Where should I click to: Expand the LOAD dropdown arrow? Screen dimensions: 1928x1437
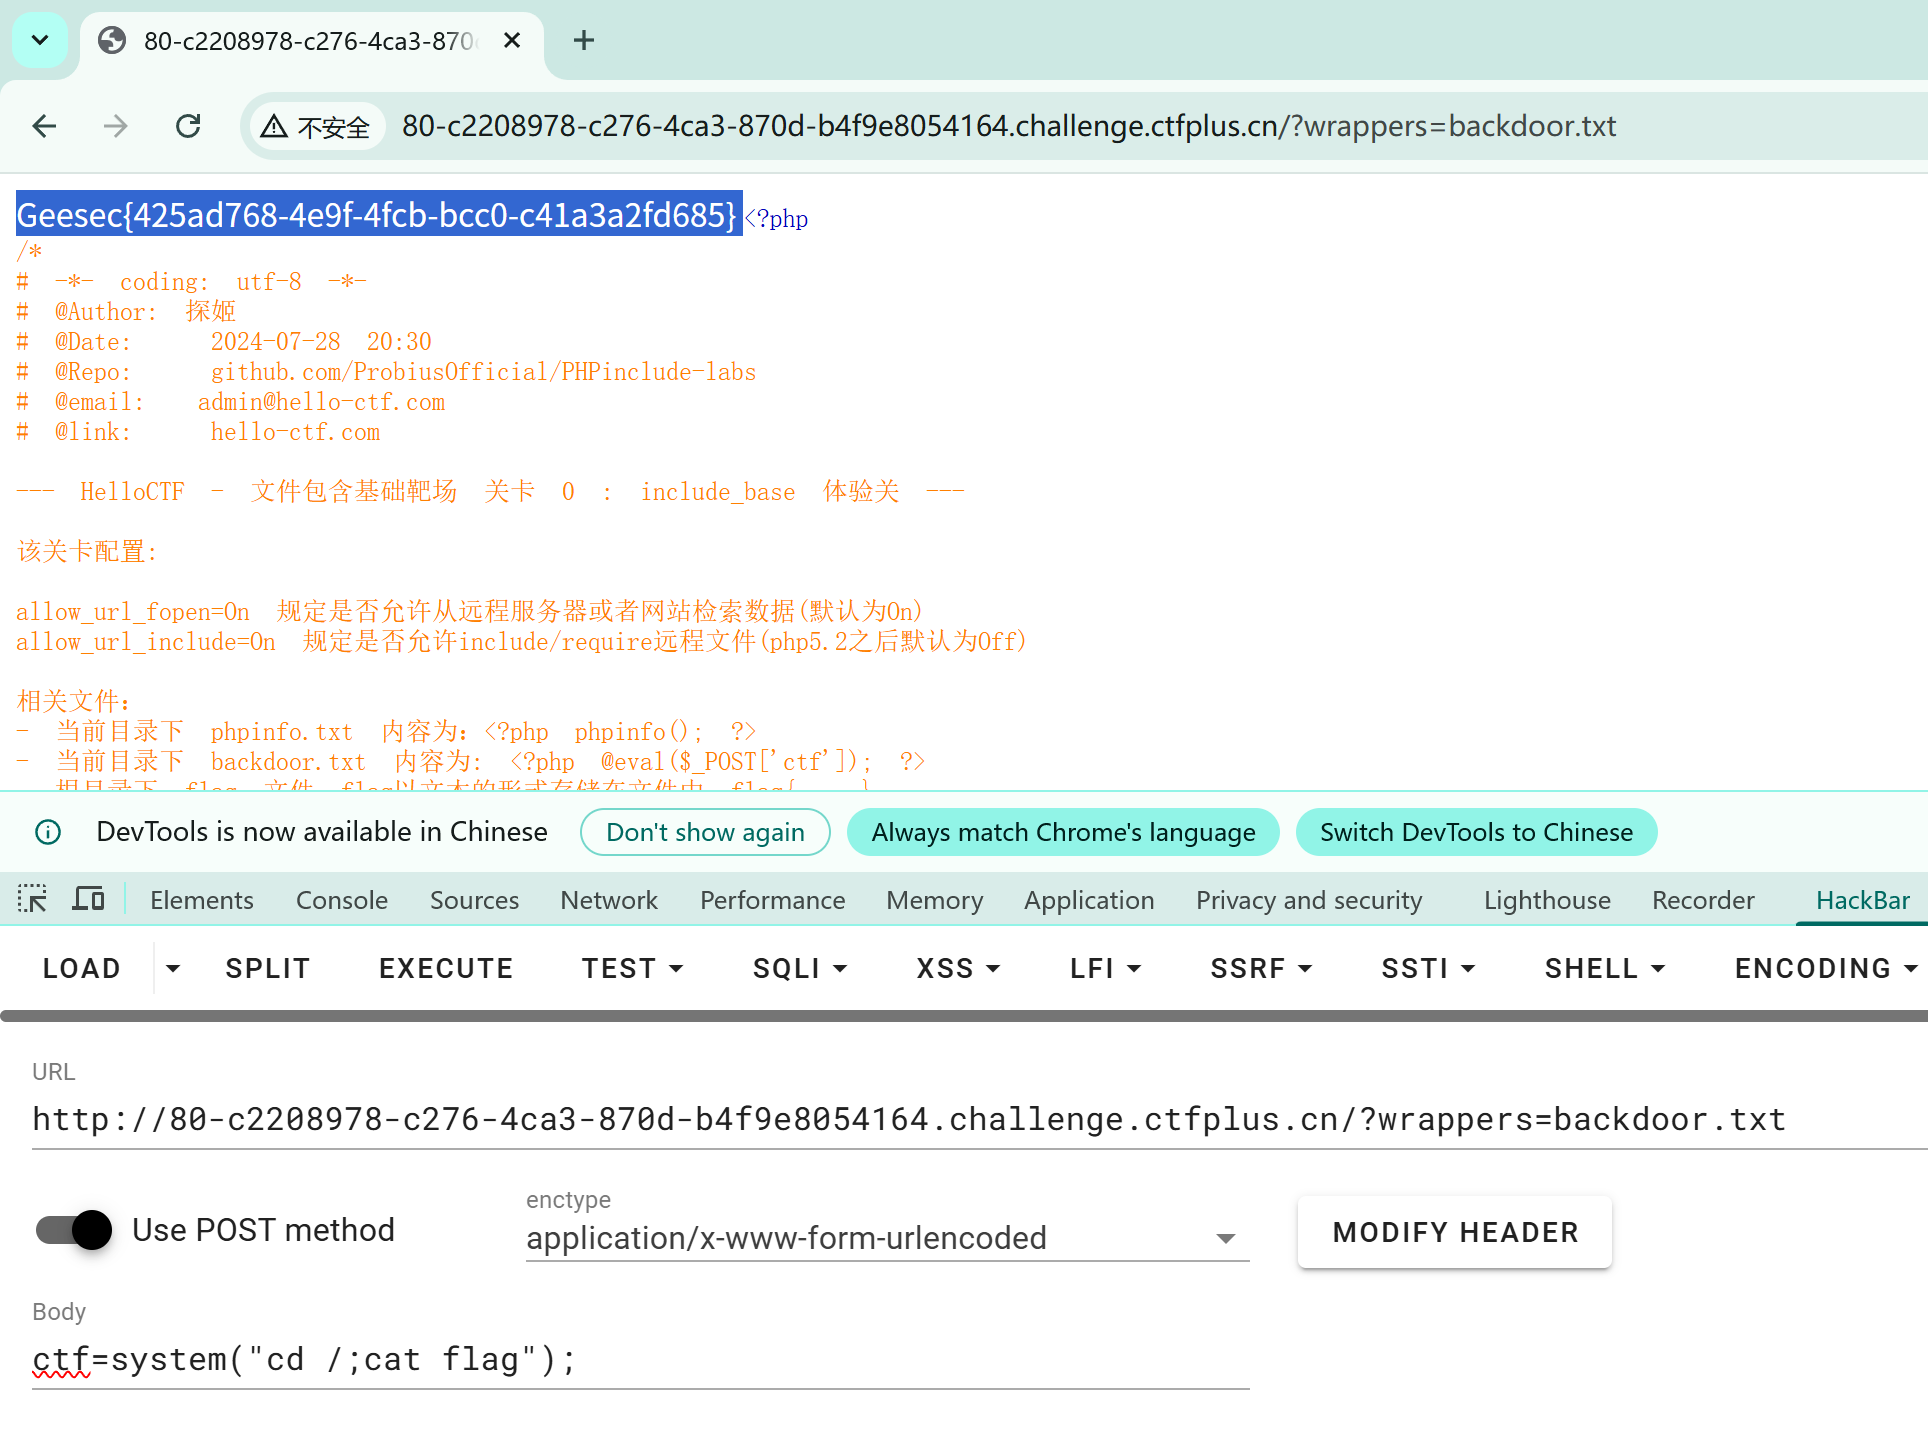tap(173, 968)
